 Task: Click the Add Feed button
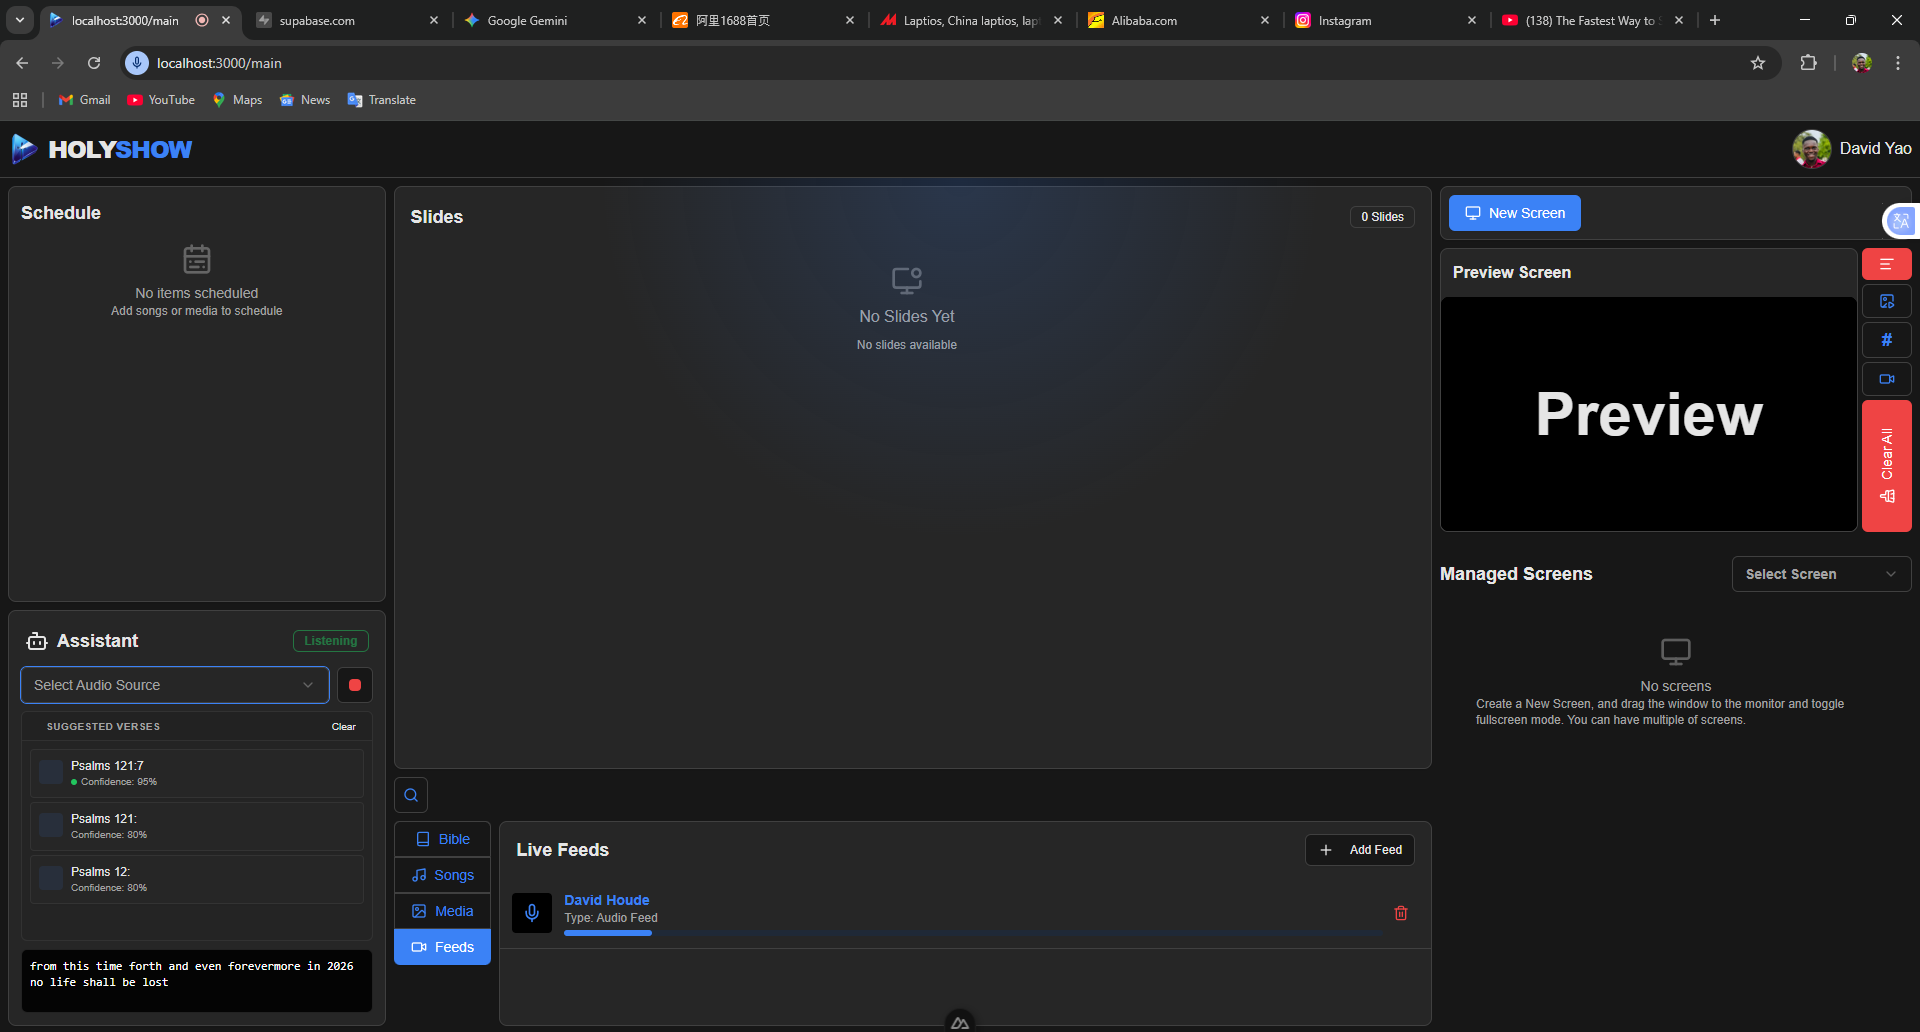(1360, 850)
